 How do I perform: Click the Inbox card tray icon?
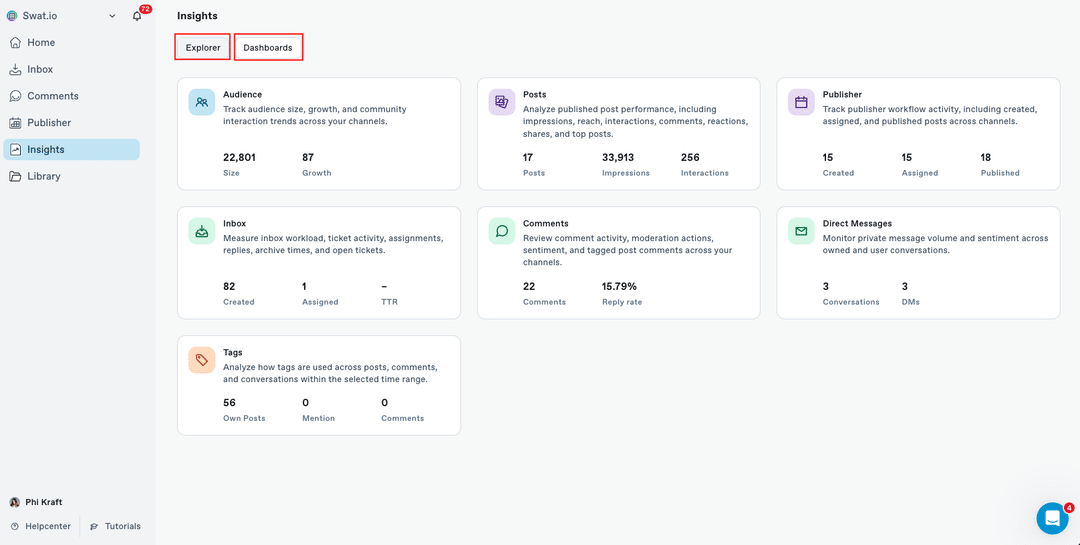click(x=202, y=231)
